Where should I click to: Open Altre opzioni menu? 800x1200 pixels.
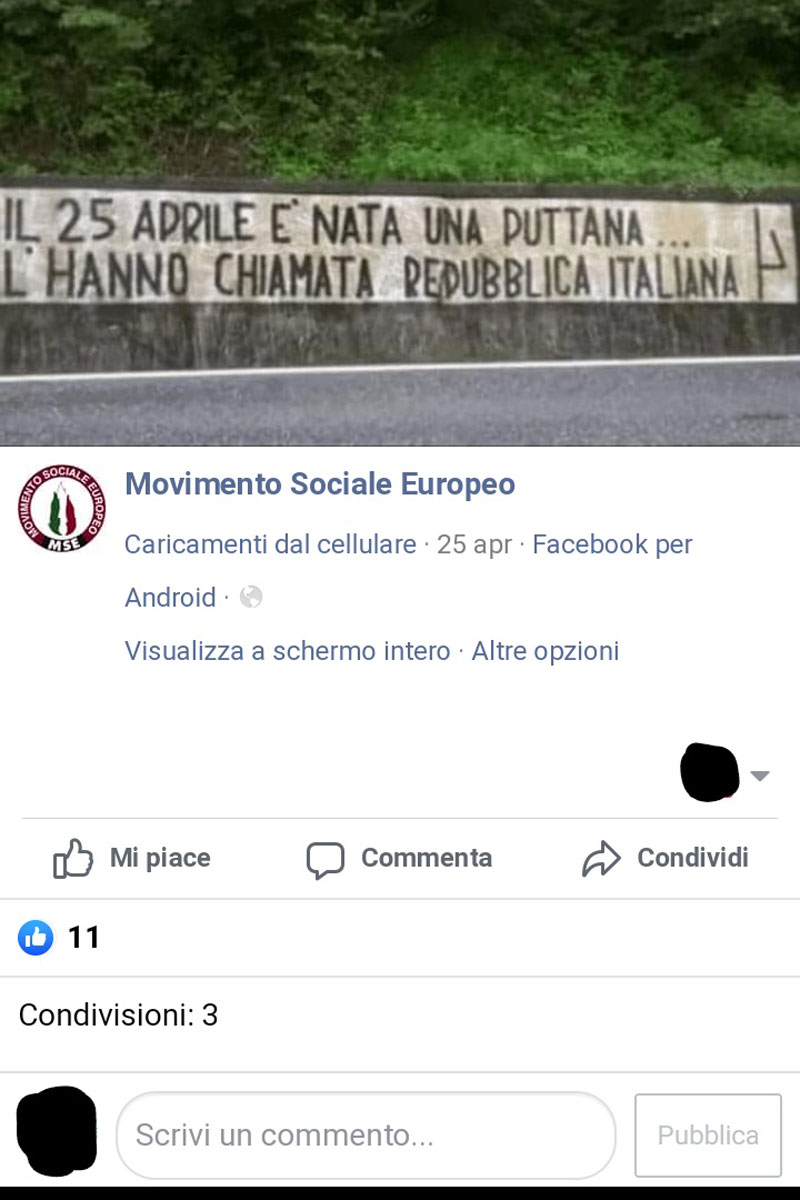(545, 651)
